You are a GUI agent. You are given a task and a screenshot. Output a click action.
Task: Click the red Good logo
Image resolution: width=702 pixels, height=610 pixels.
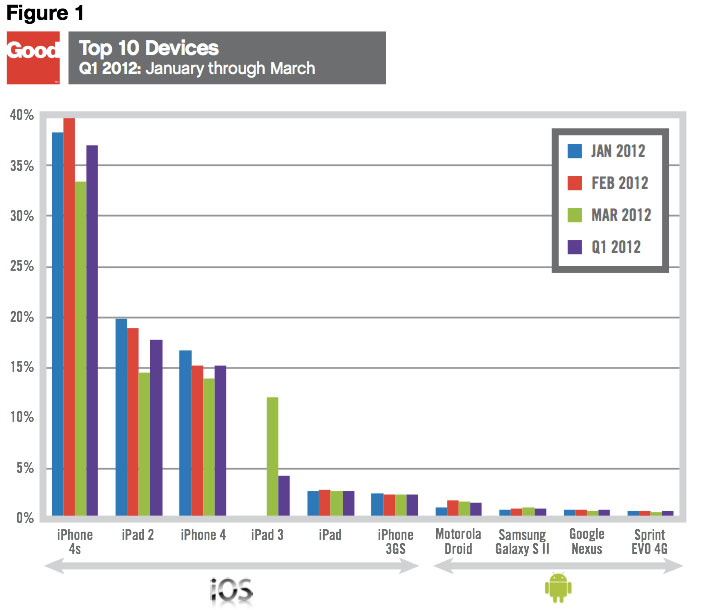(33, 57)
